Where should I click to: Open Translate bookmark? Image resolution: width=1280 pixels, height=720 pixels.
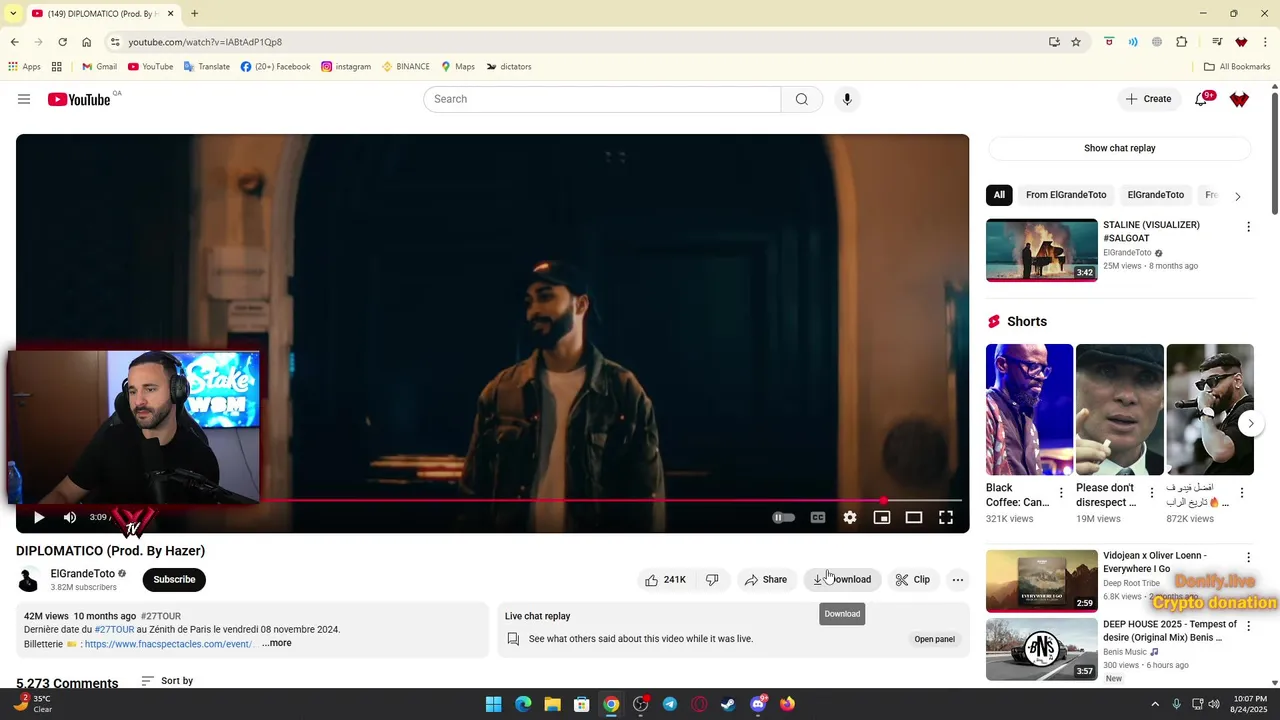pos(206,67)
